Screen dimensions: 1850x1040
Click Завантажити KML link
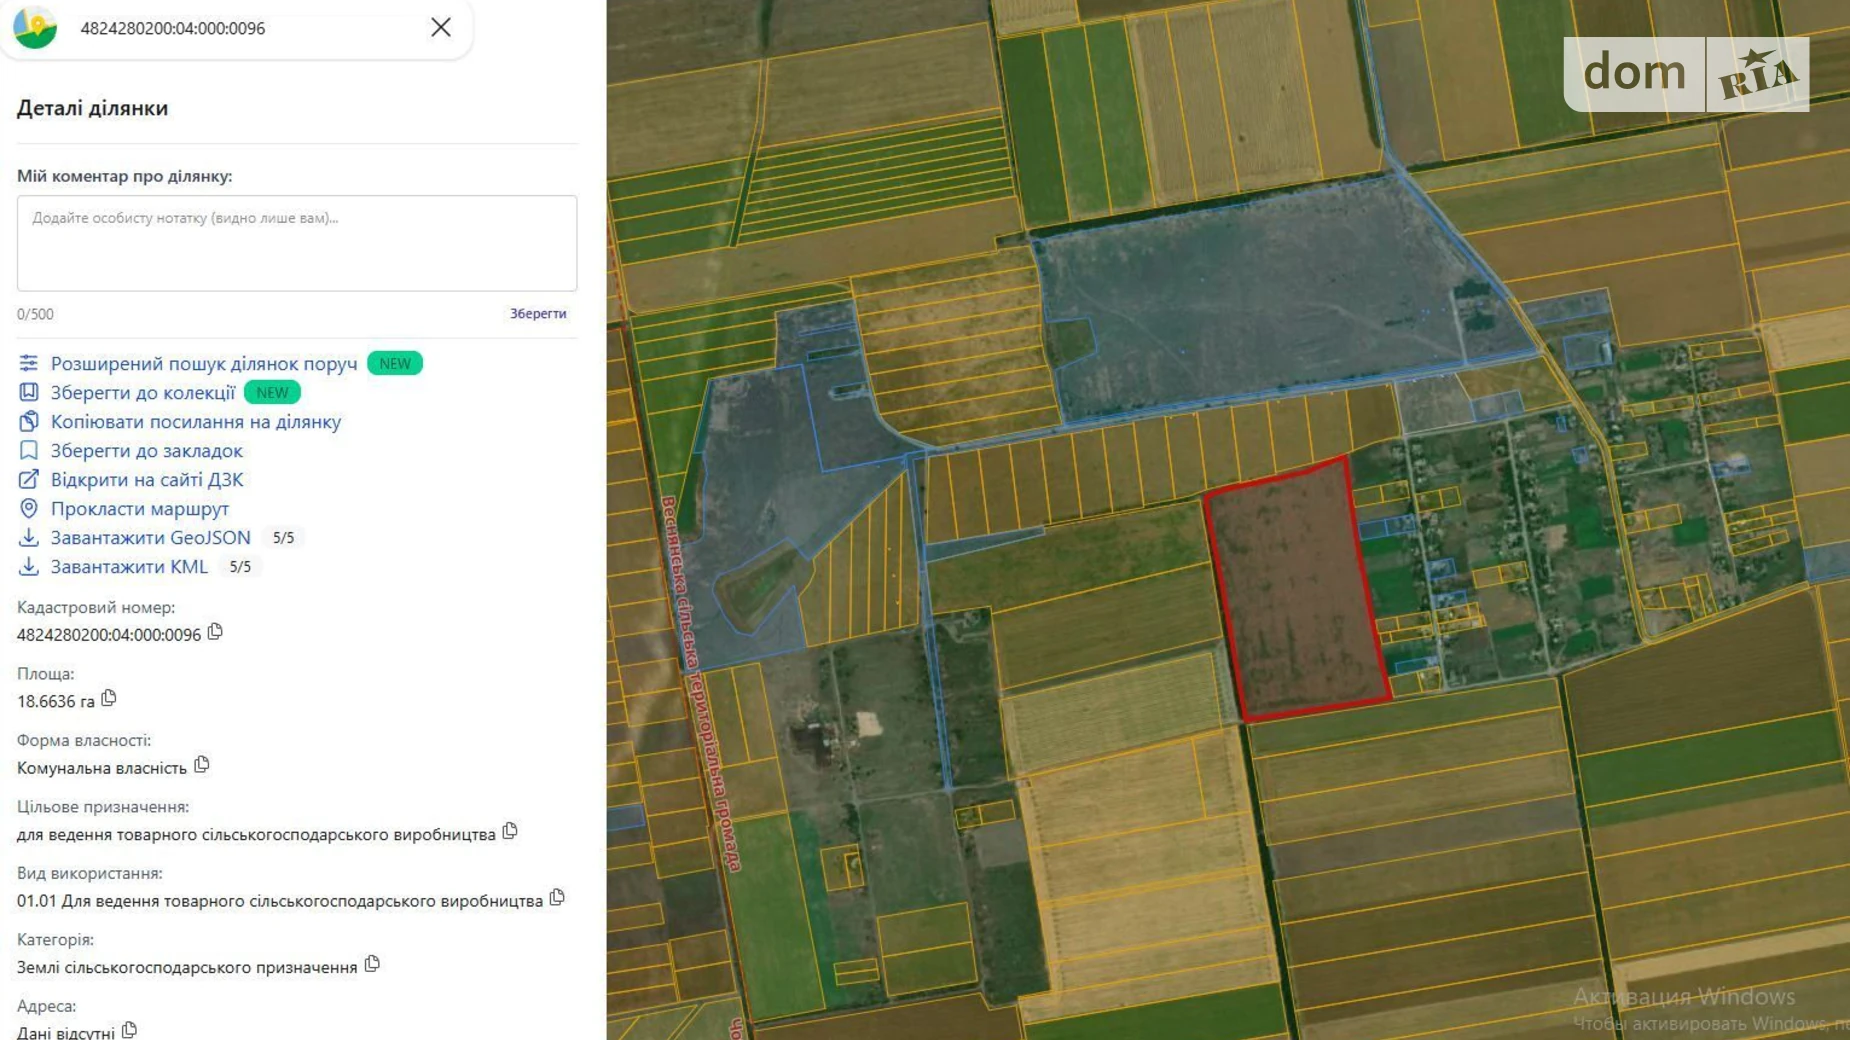pyautogui.click(x=129, y=566)
